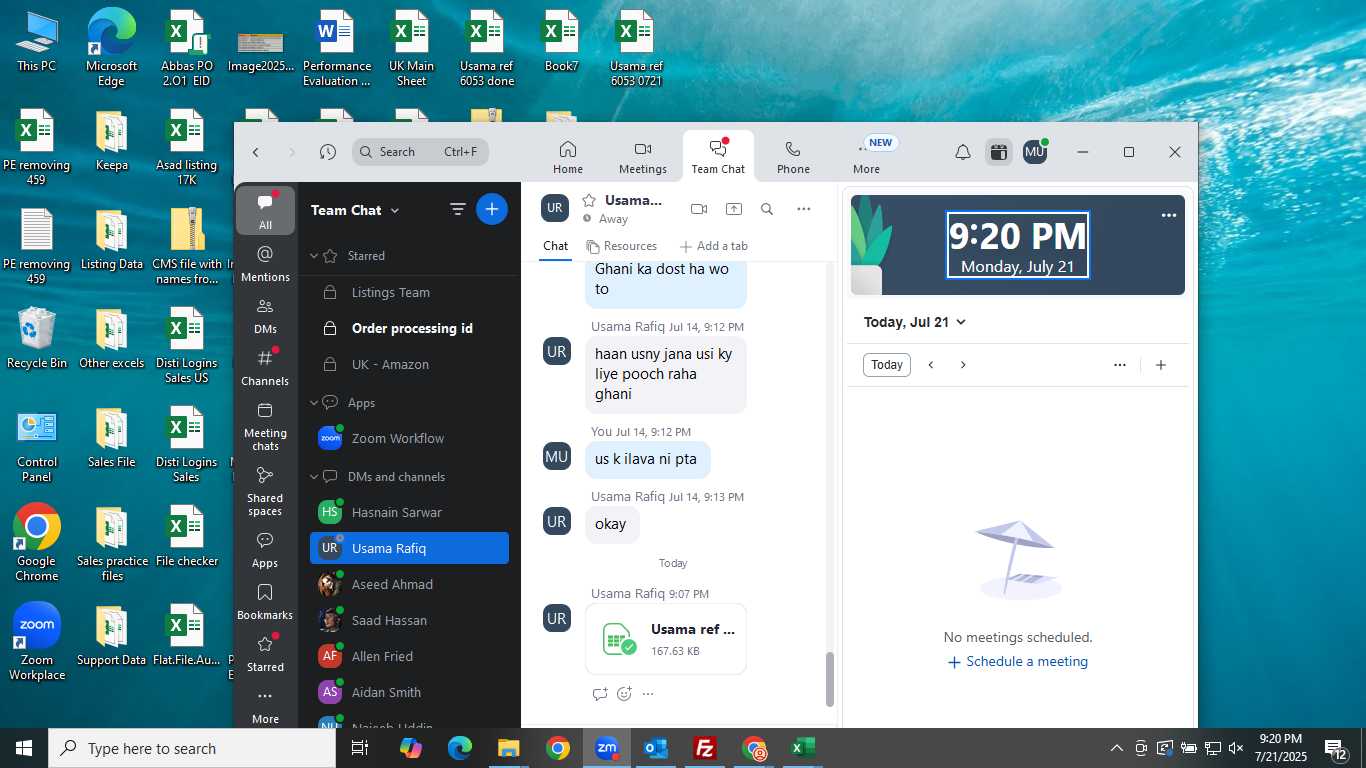Select the Chat tab in the conversation
Screen dimensions: 1366x768
click(x=556, y=246)
